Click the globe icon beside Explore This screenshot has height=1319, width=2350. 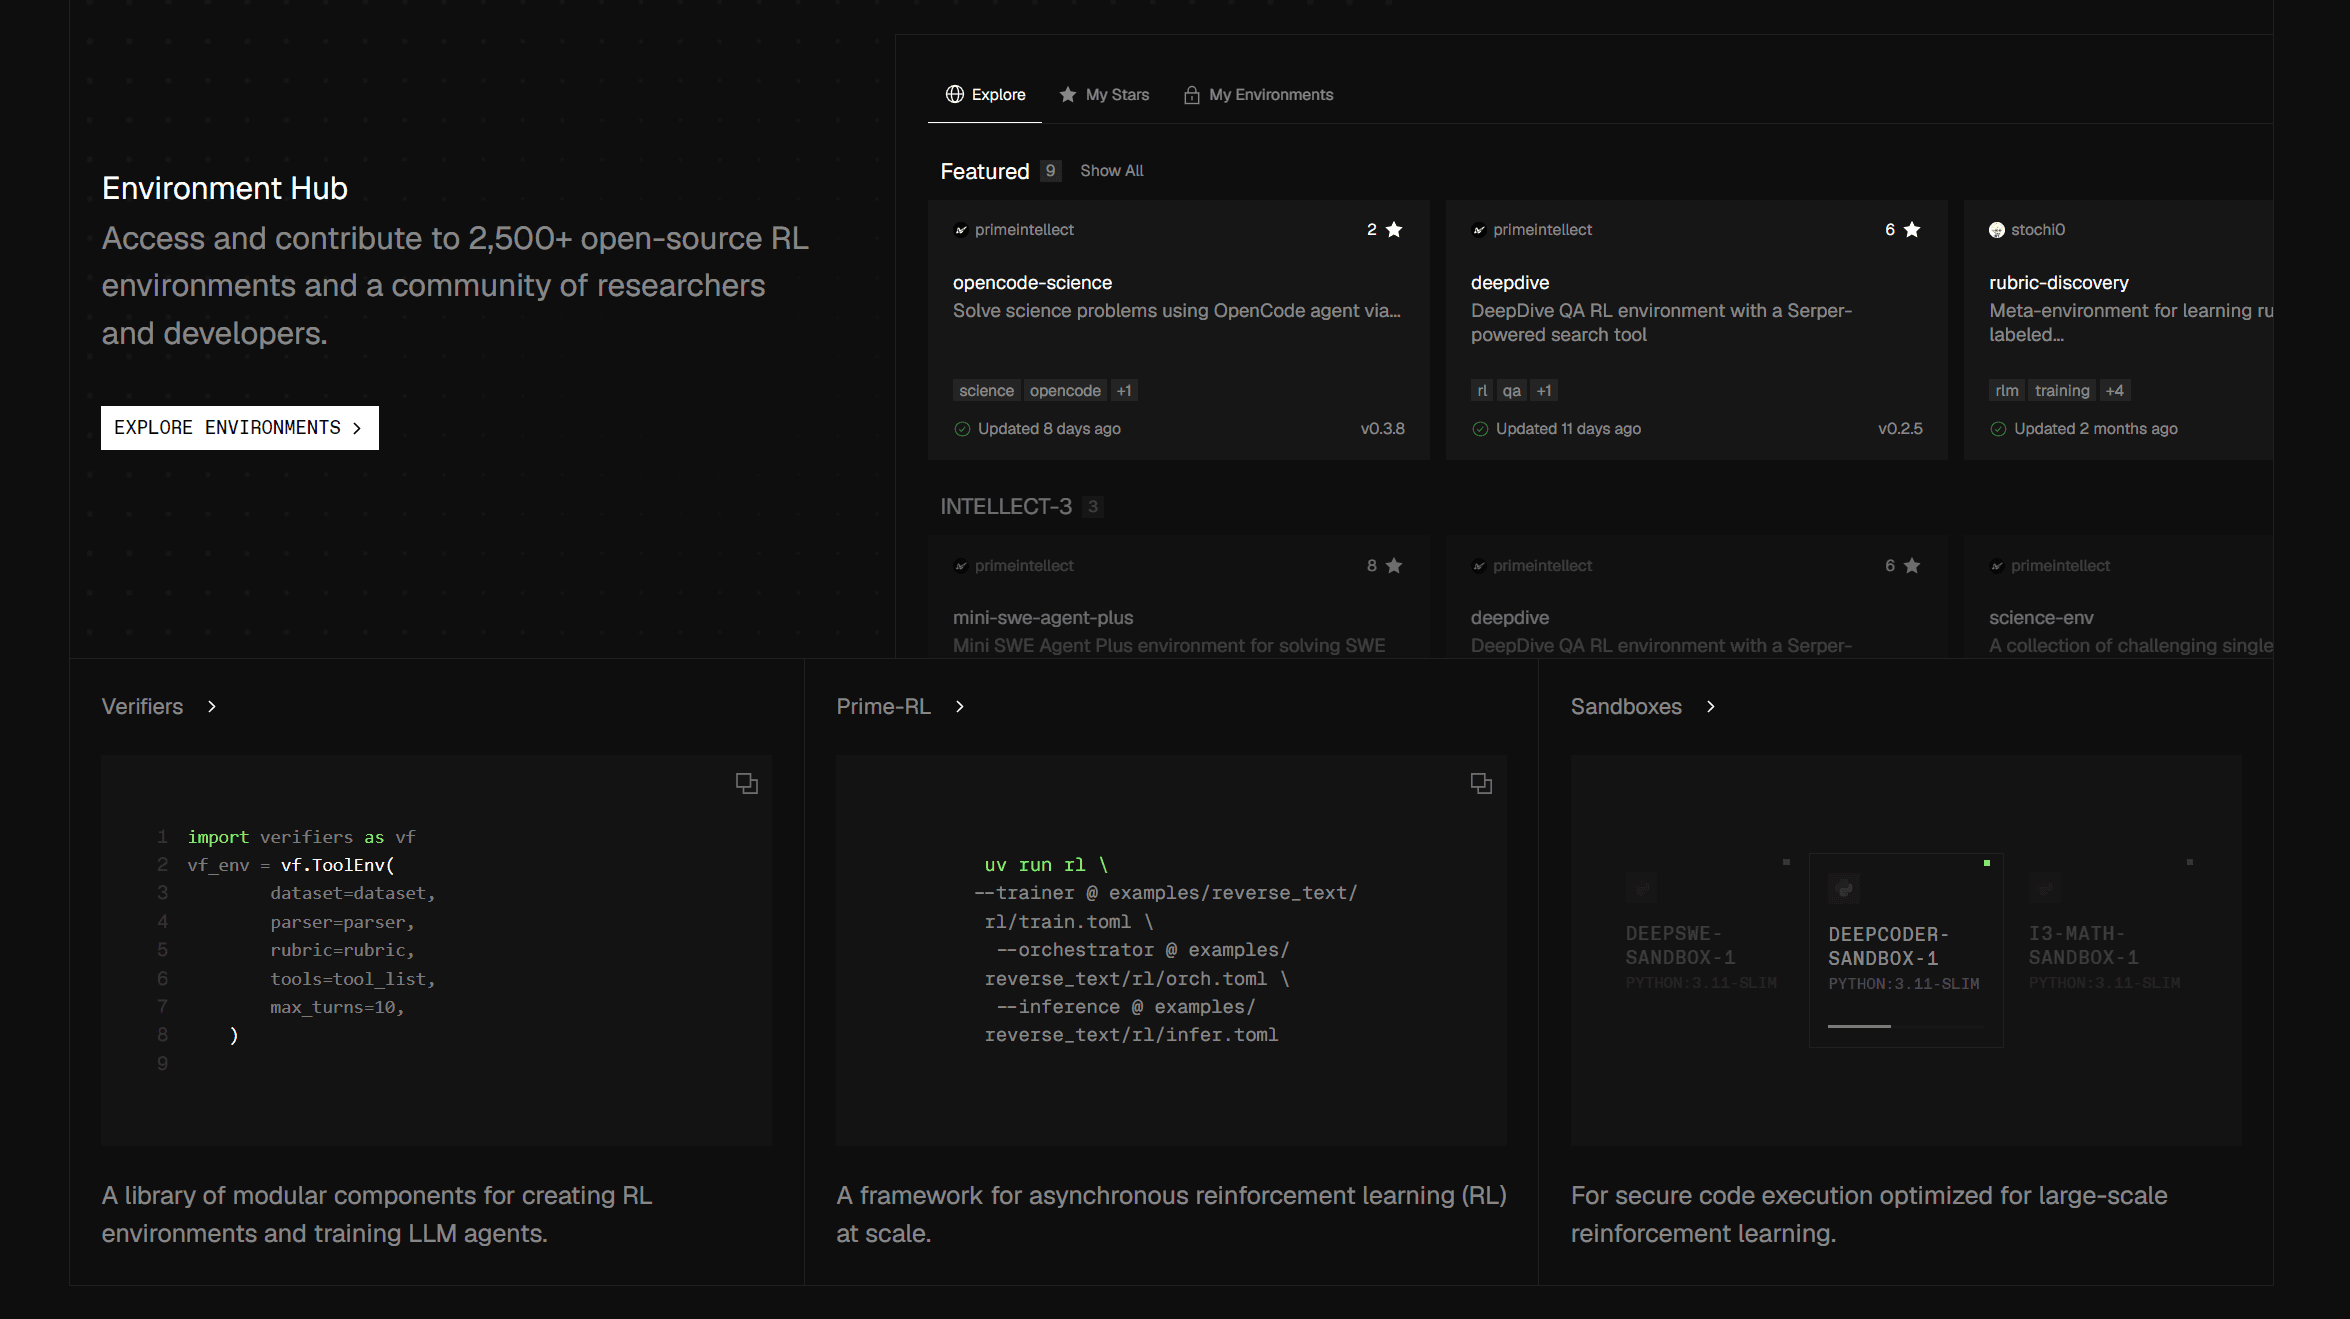click(x=955, y=94)
